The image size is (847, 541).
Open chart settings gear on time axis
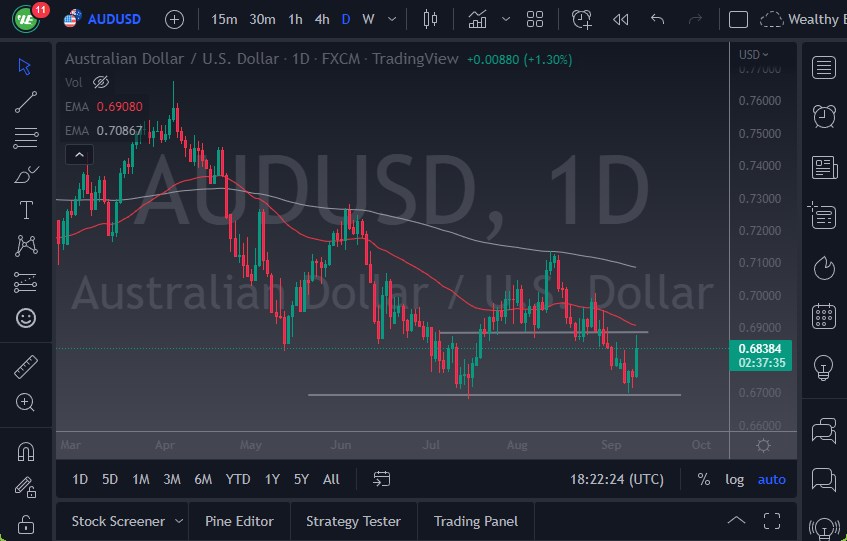coord(763,445)
